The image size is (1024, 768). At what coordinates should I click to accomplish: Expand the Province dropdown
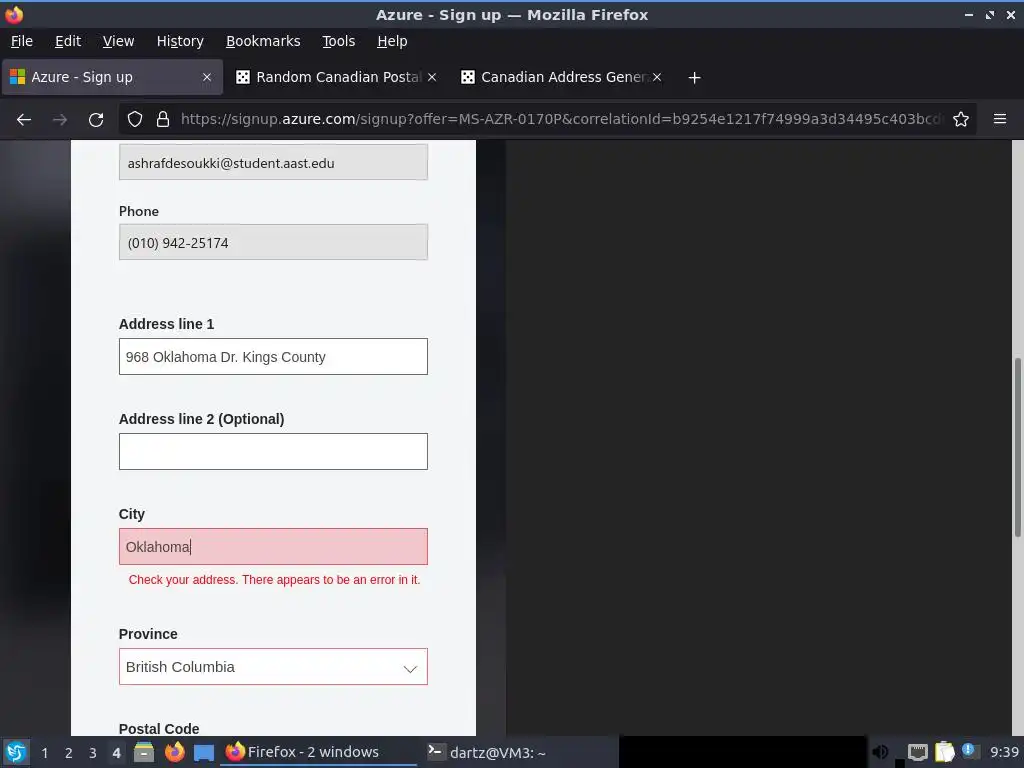273,667
